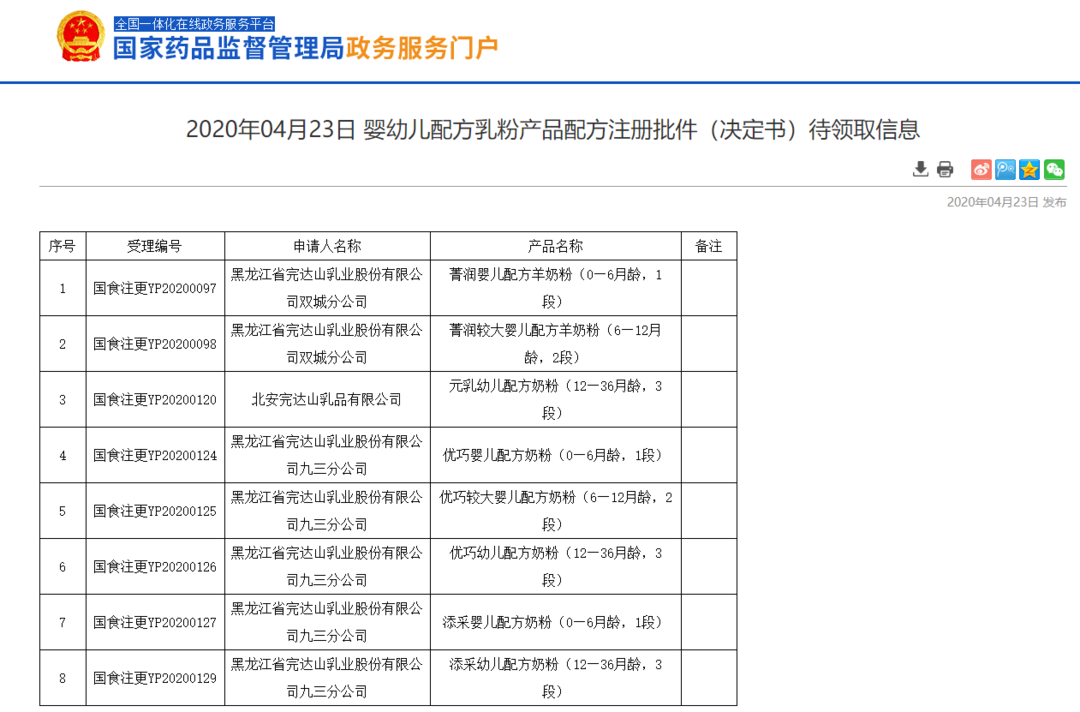Screen dimensions: 1080x712
Task: Select product 优巧婴儿配方奶粉 (0-6月龄, 1段)
Action: pyautogui.click(x=552, y=456)
